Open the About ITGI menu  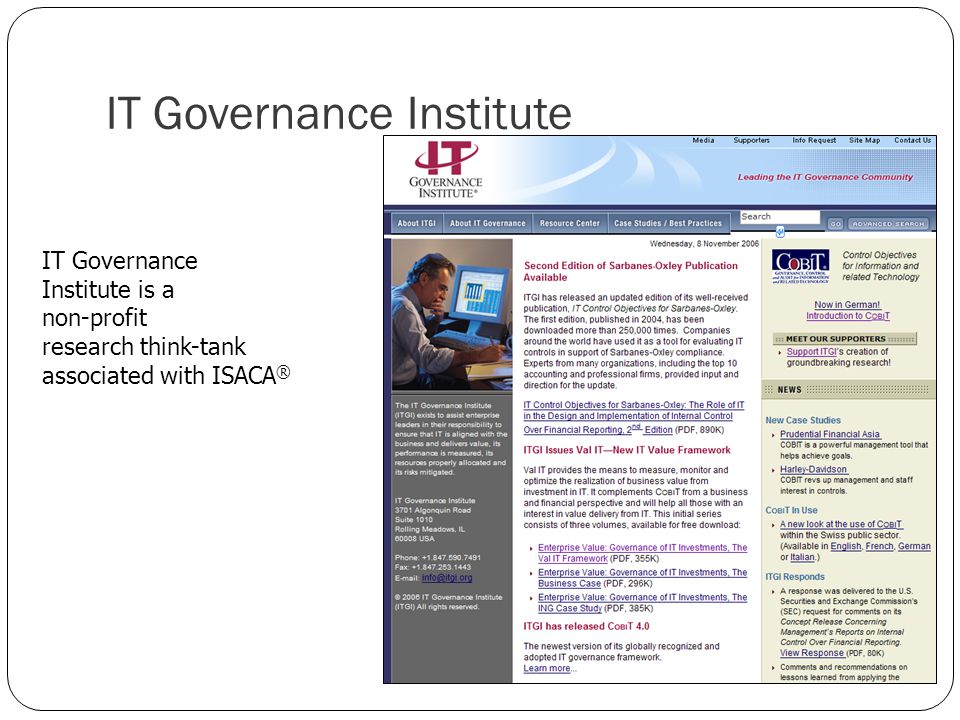coord(416,223)
